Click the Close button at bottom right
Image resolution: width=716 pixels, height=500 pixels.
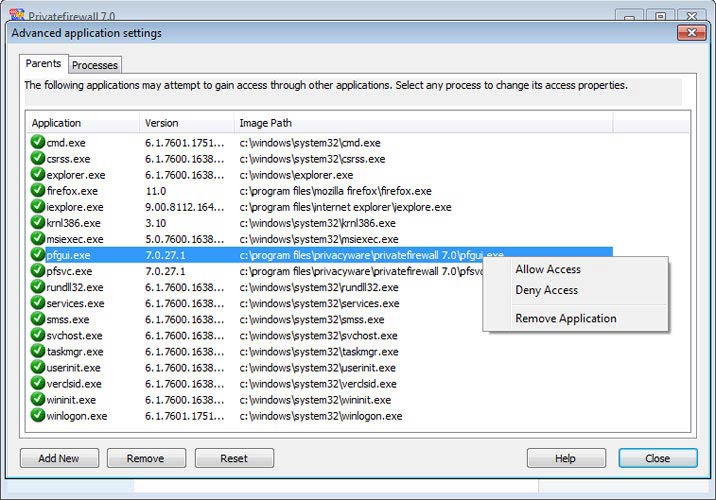click(x=658, y=458)
